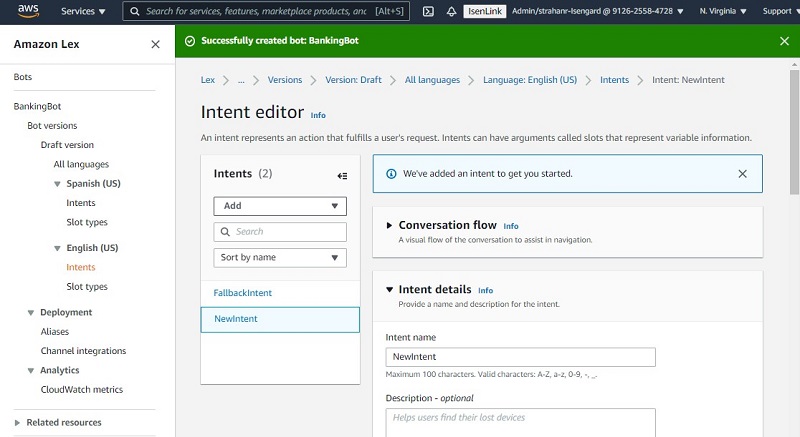This screenshot has height=437, width=800.
Task: Open the notifications bell icon
Action: coord(451,11)
